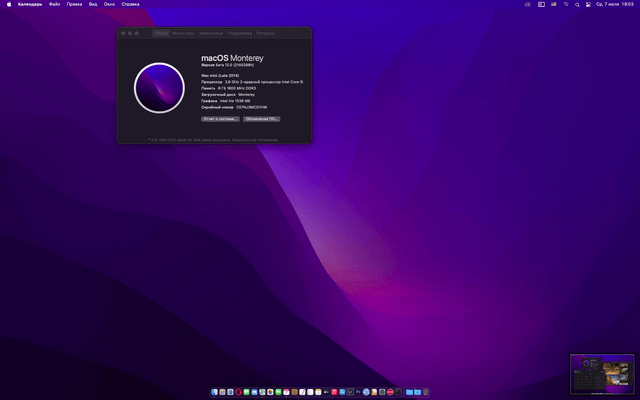
Task: Open the Apple TV app in Dock
Action: click(326, 392)
